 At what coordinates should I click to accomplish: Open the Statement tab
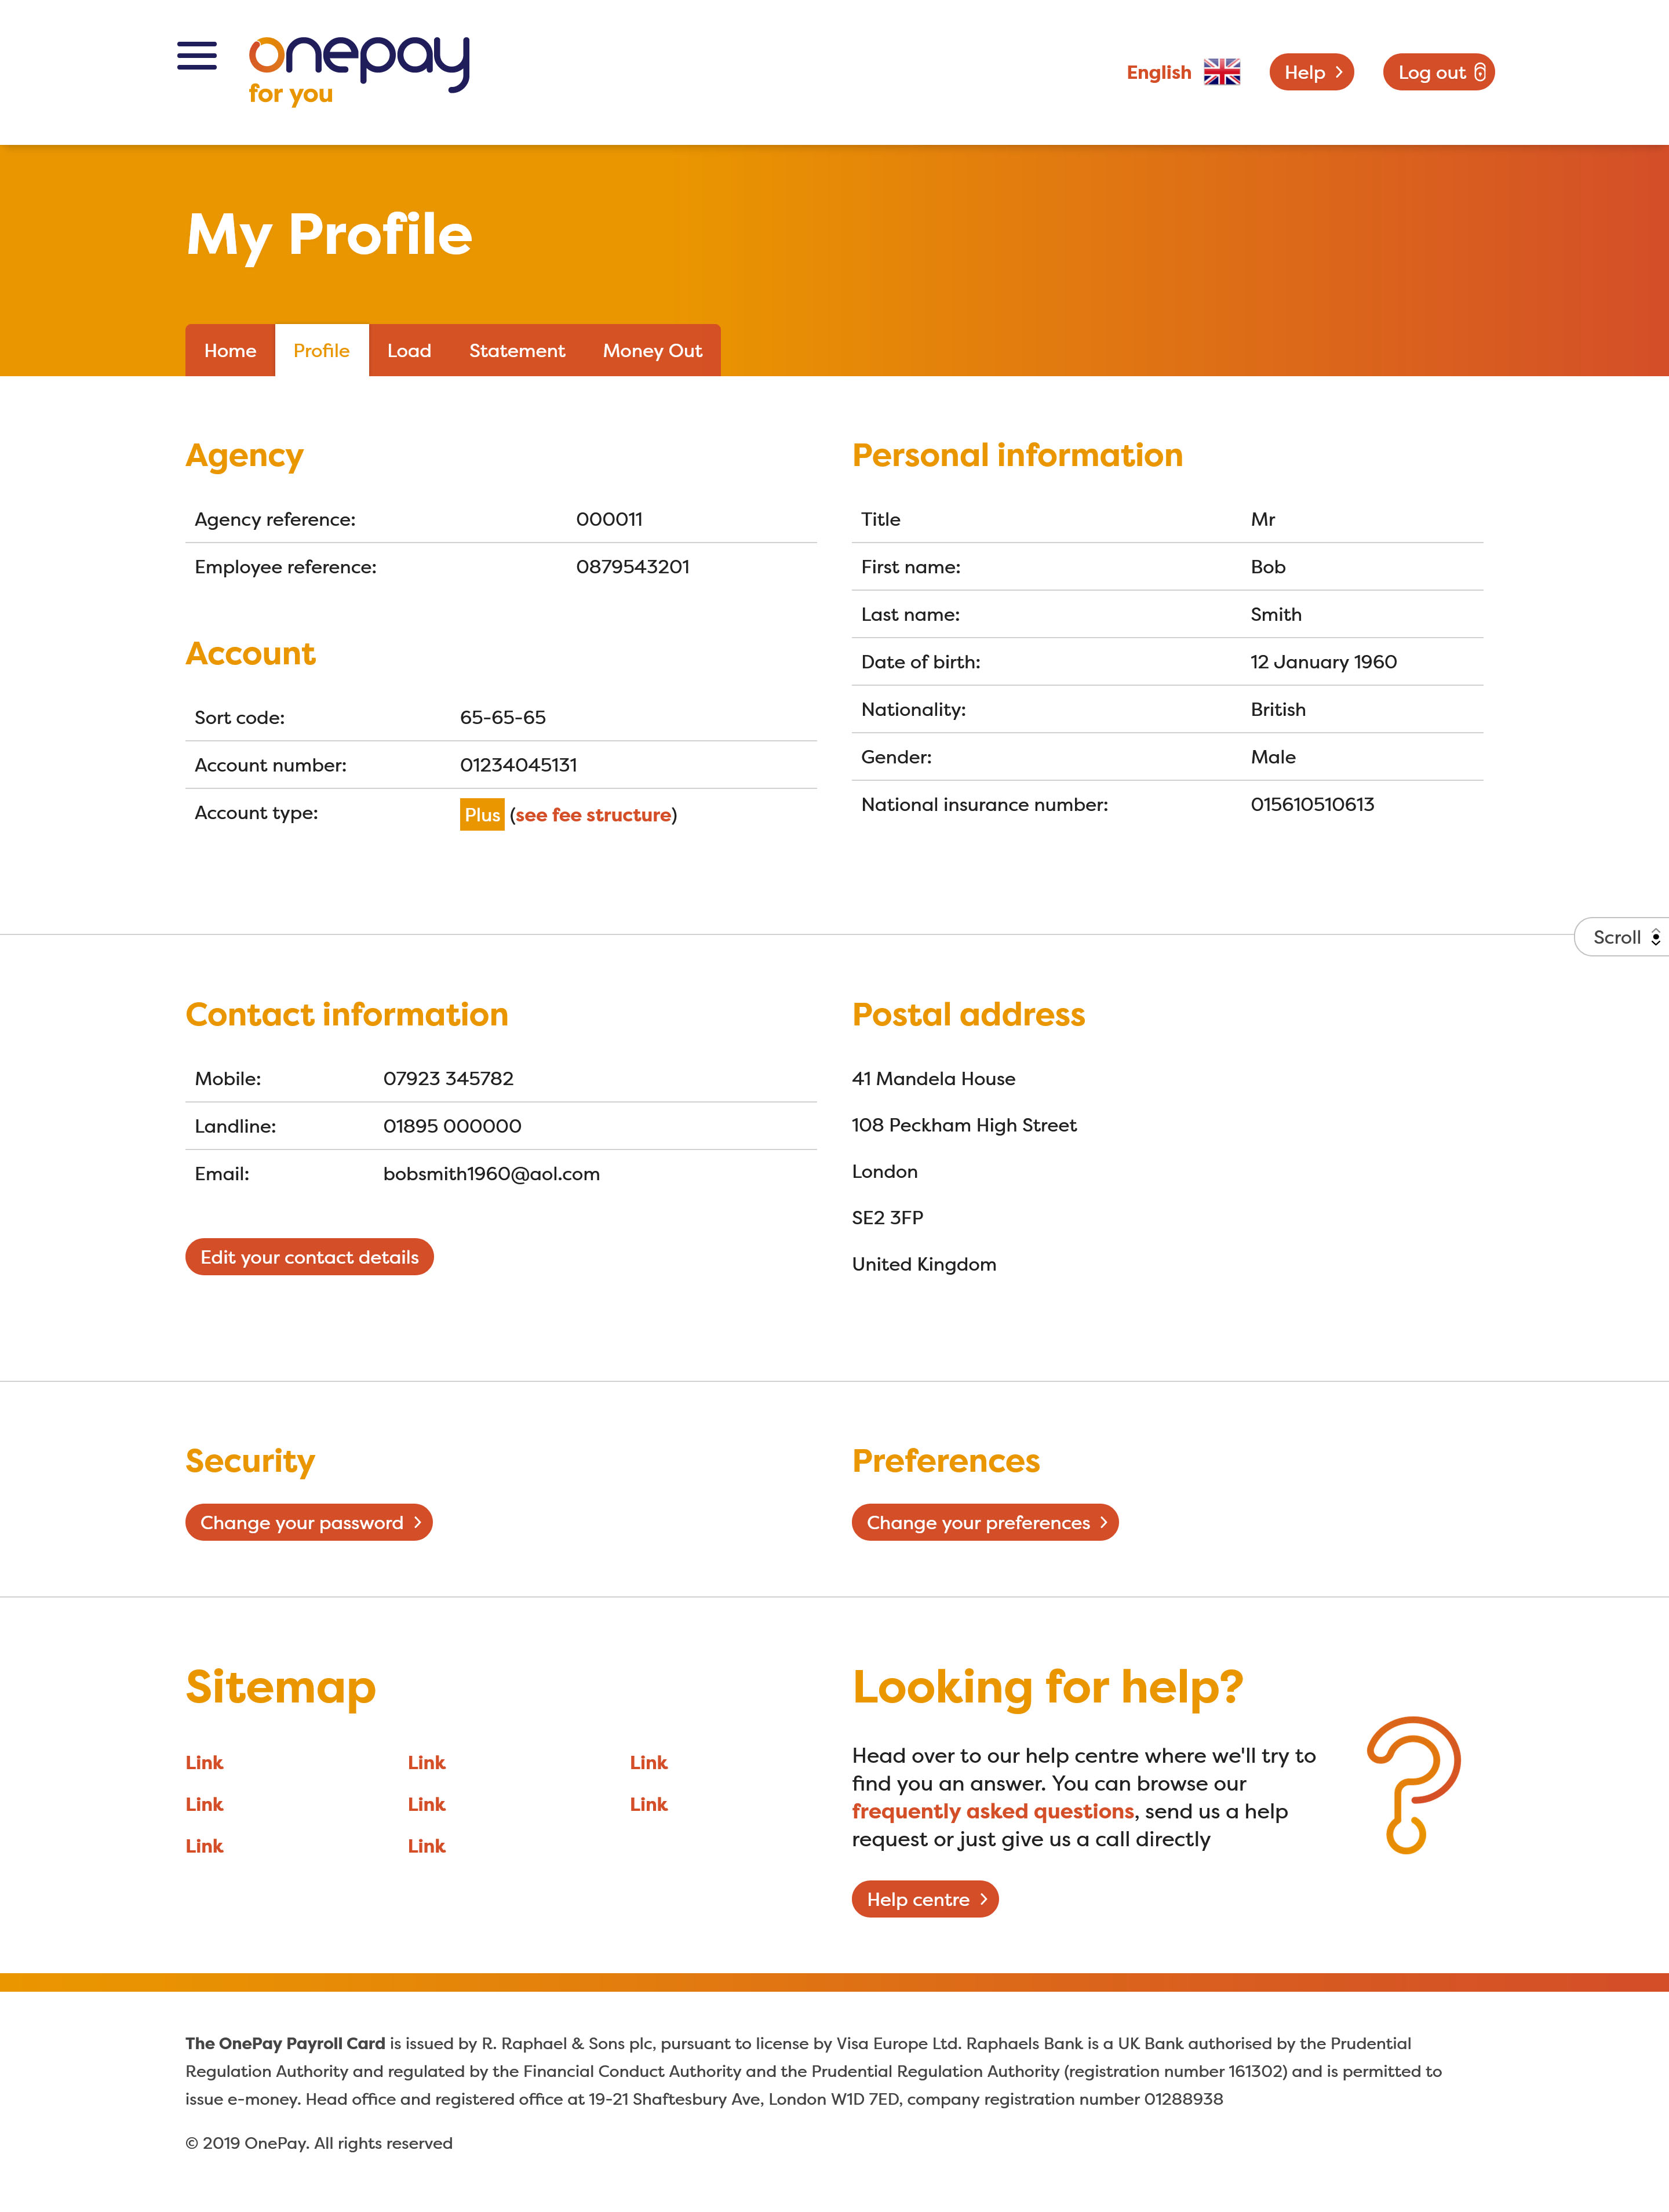point(517,351)
